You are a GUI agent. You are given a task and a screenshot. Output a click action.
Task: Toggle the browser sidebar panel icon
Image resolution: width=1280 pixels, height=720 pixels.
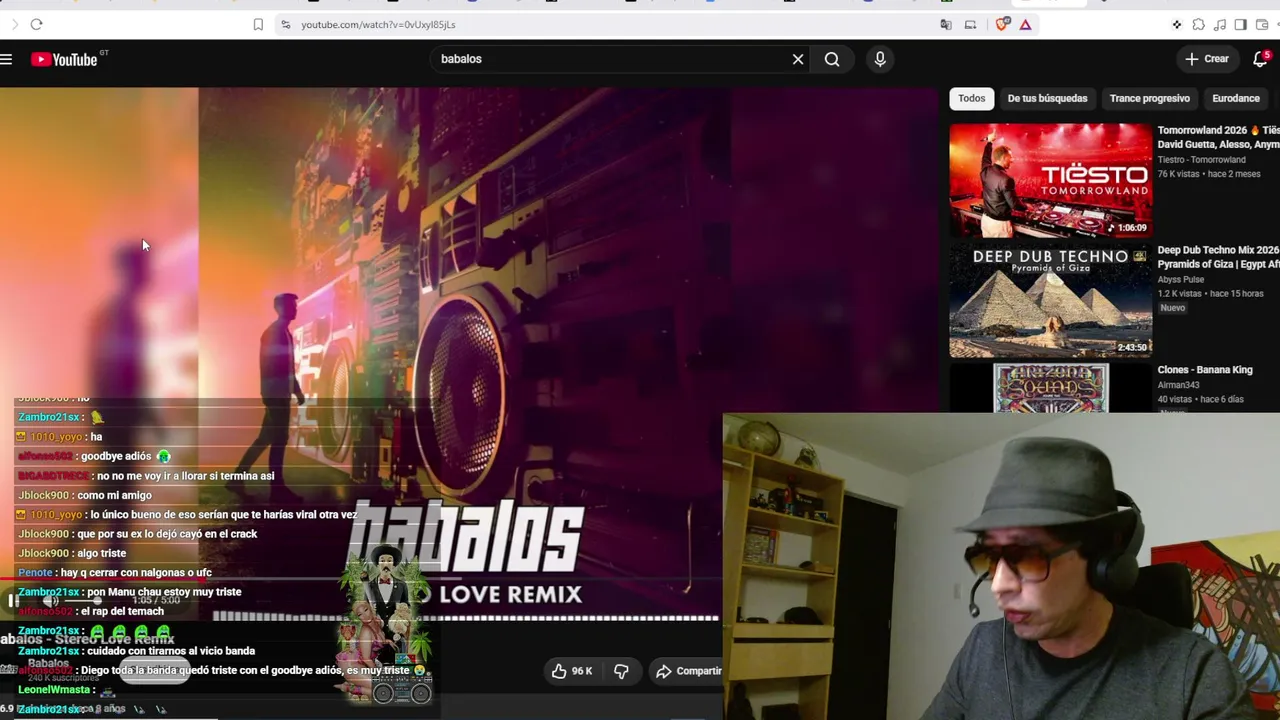[1240, 24]
